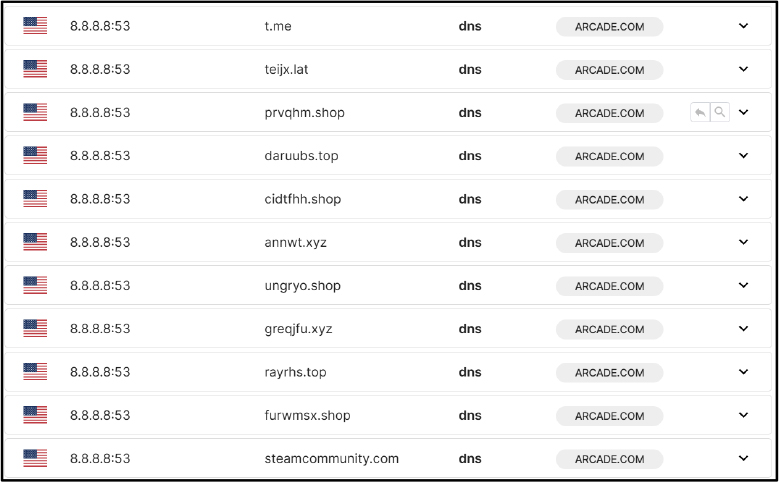This screenshot has width=779, height=482.
Task: Click the flag icon in annwt.xyz row
Action: coord(35,242)
